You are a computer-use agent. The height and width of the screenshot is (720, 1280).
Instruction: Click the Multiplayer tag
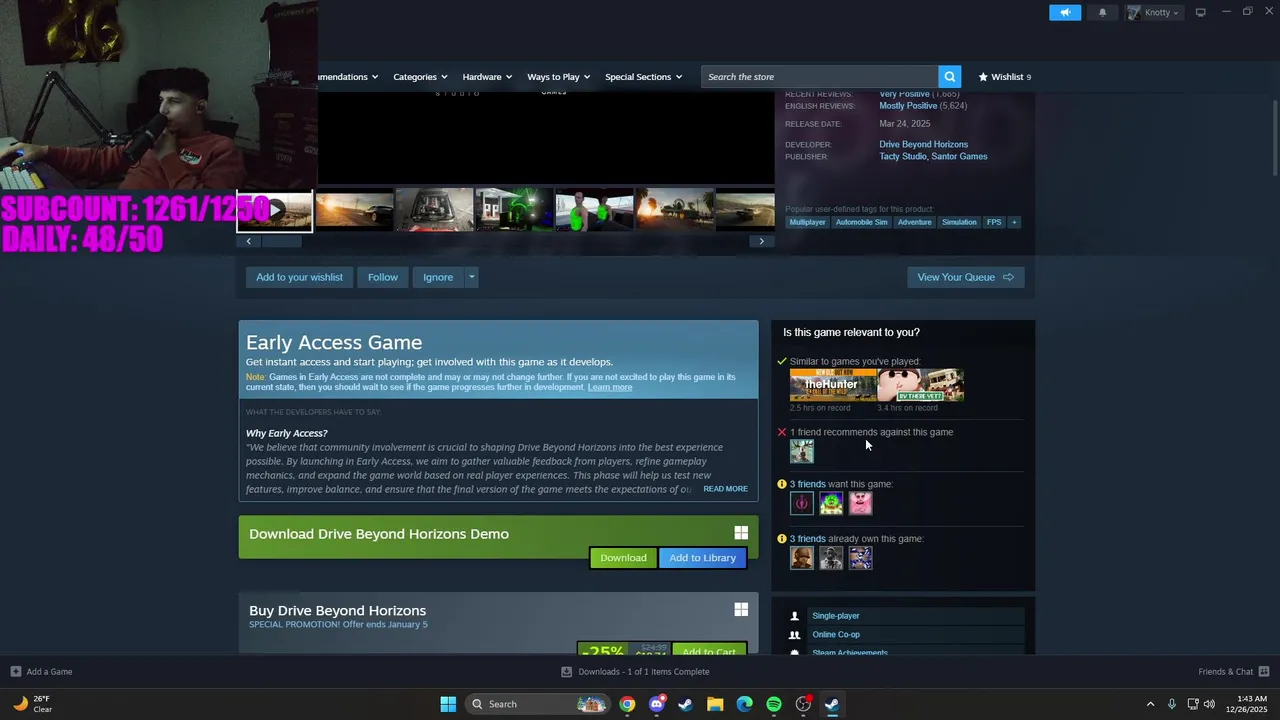pyautogui.click(x=807, y=222)
